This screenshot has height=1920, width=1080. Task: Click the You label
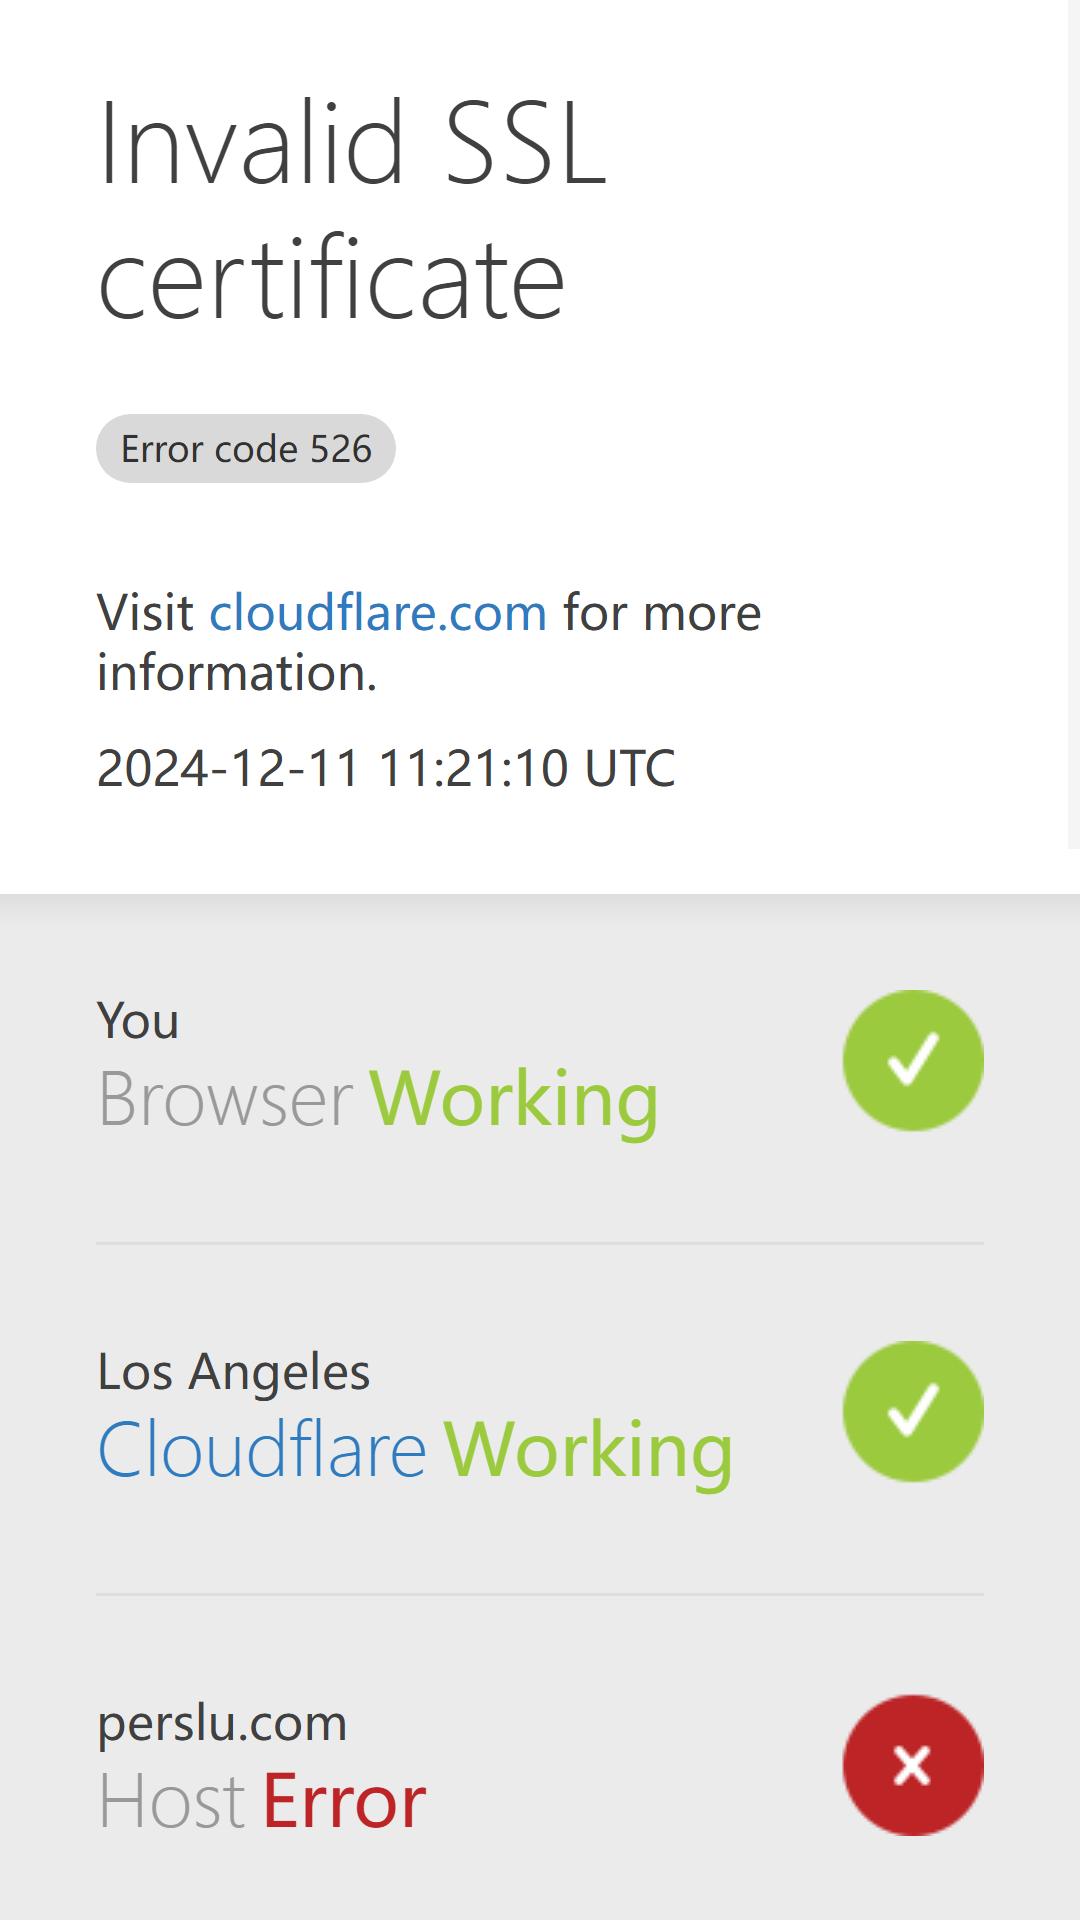point(138,1021)
